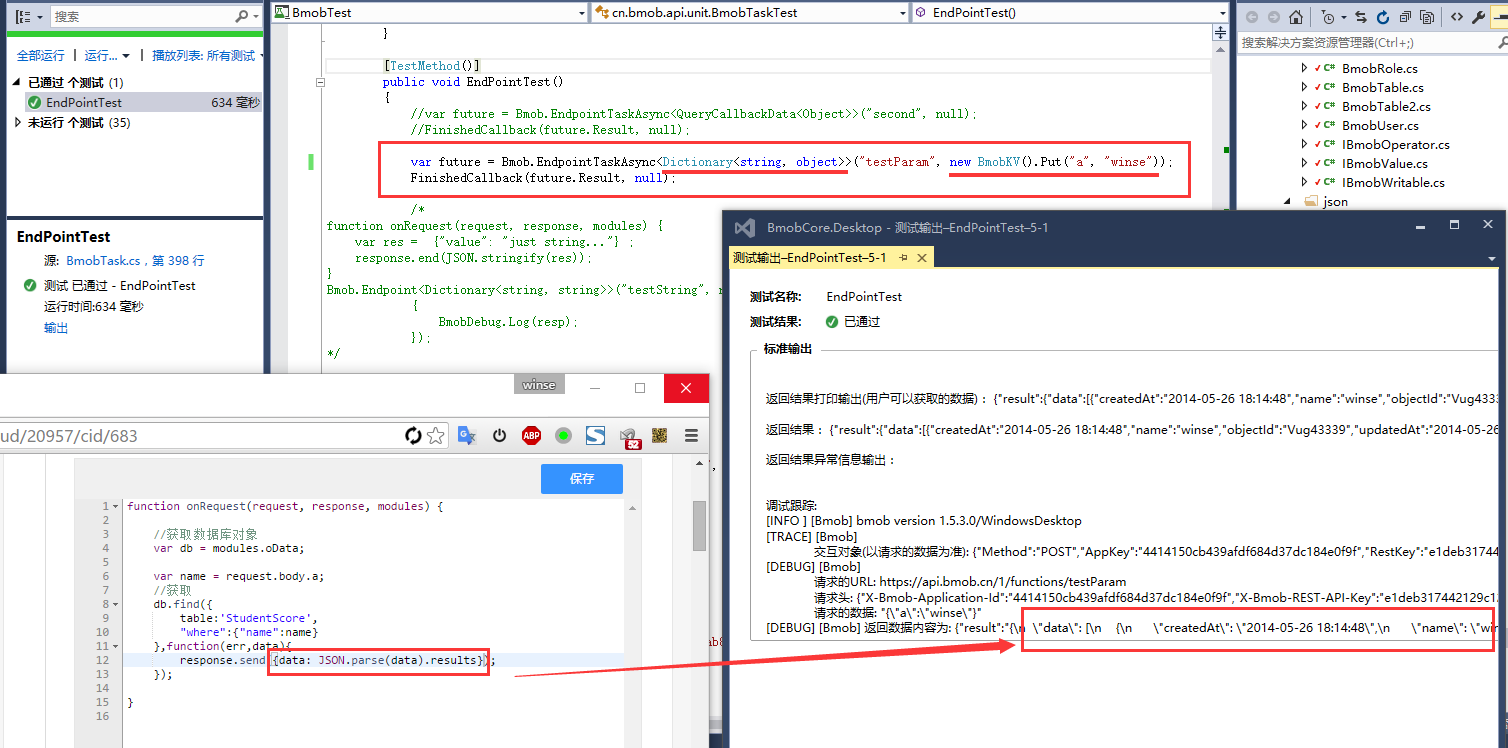This screenshot has height=748, width=1508.
Task: Expand the BmobRole.cs tree node
Action: point(1304,69)
